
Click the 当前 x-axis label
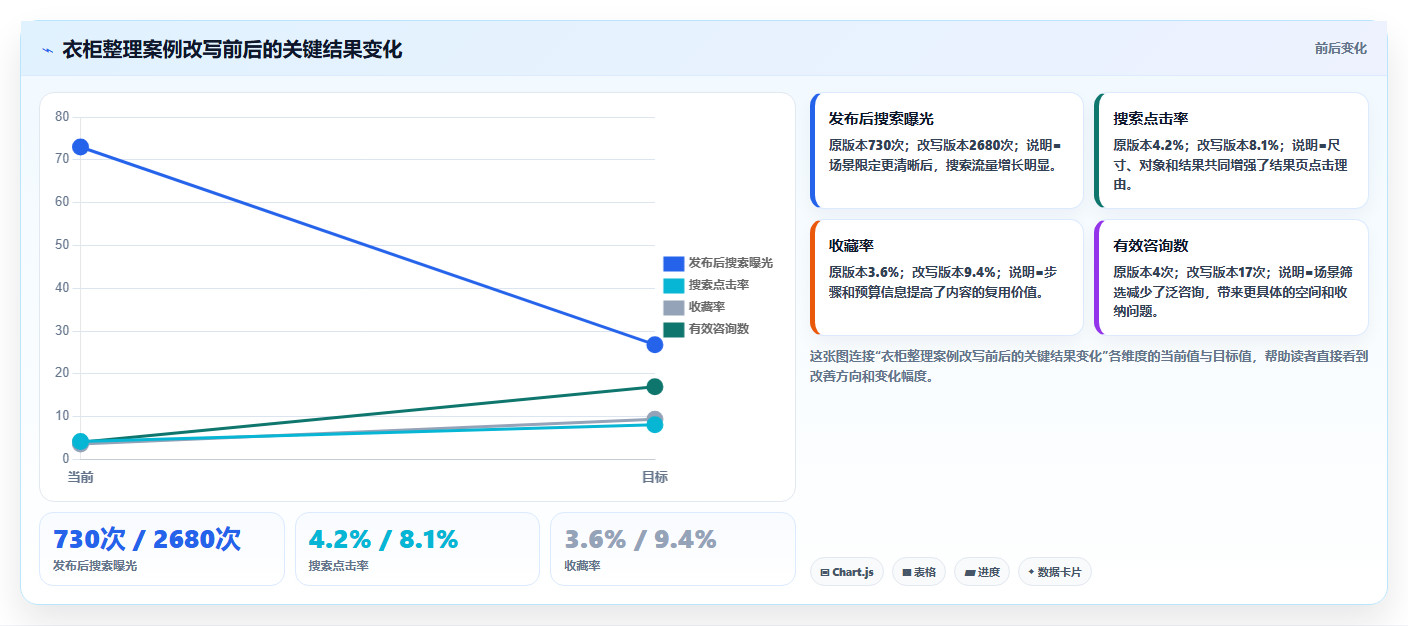click(81, 477)
